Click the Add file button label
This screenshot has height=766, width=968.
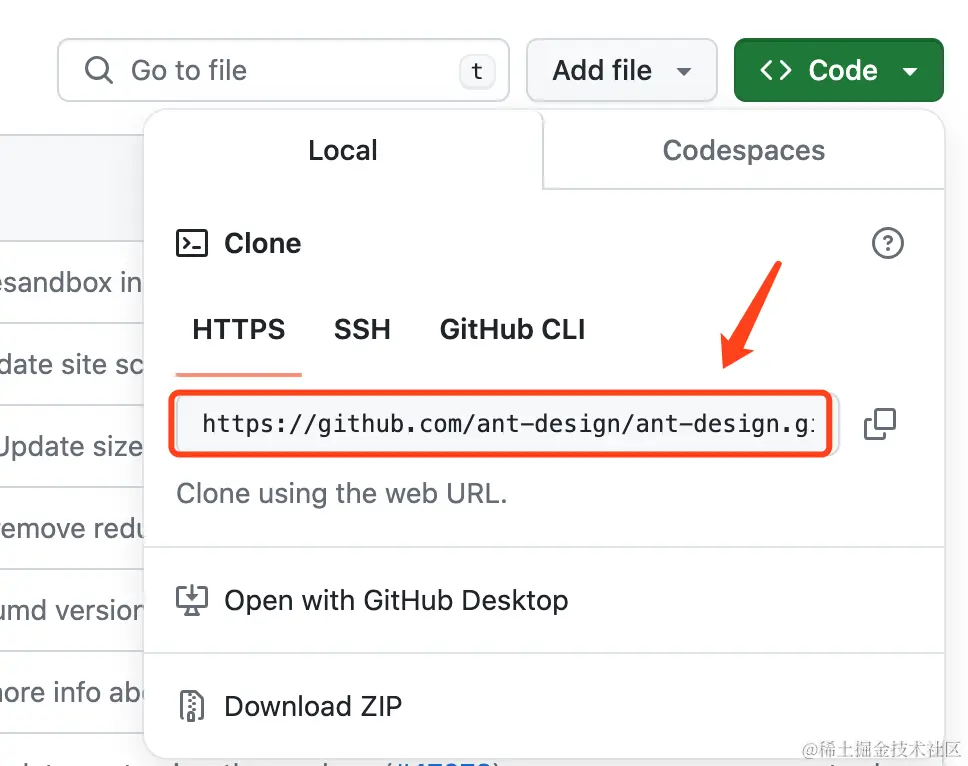(x=602, y=70)
